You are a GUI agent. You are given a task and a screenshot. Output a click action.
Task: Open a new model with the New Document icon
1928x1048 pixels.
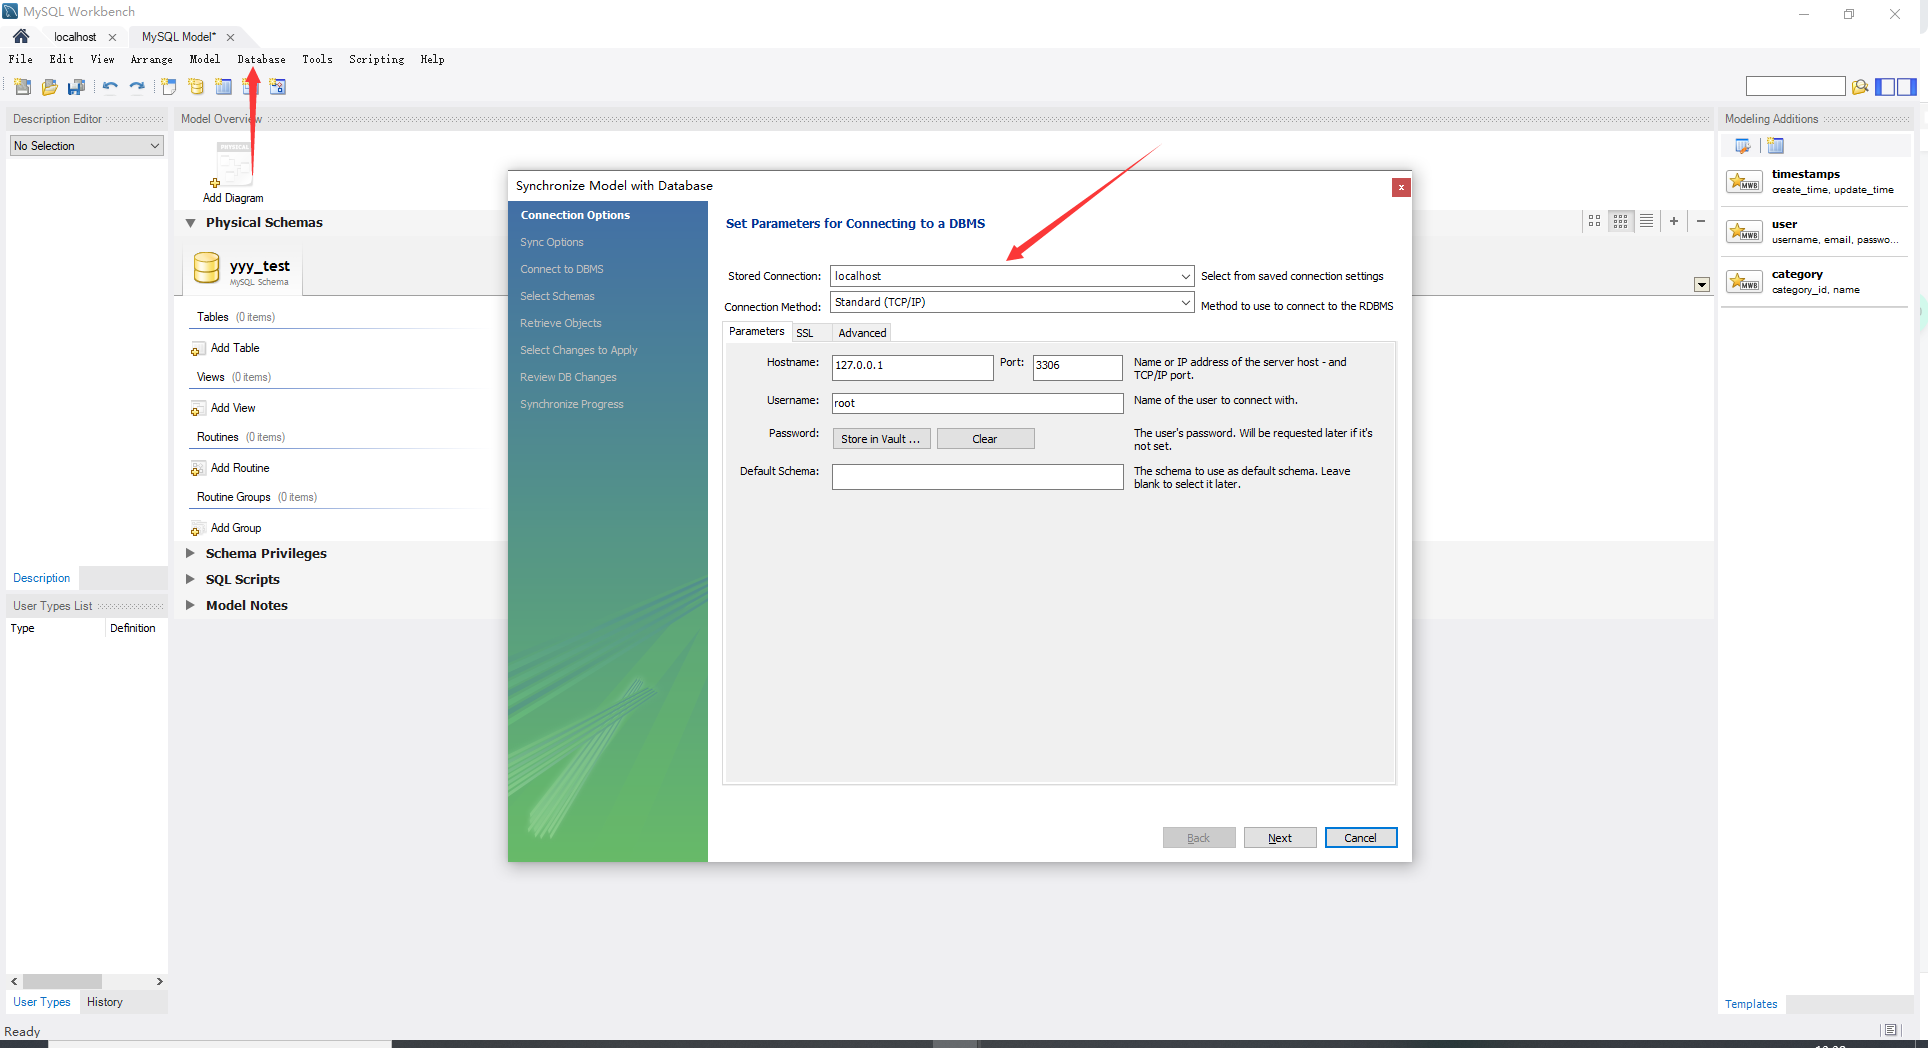pyautogui.click(x=21, y=87)
